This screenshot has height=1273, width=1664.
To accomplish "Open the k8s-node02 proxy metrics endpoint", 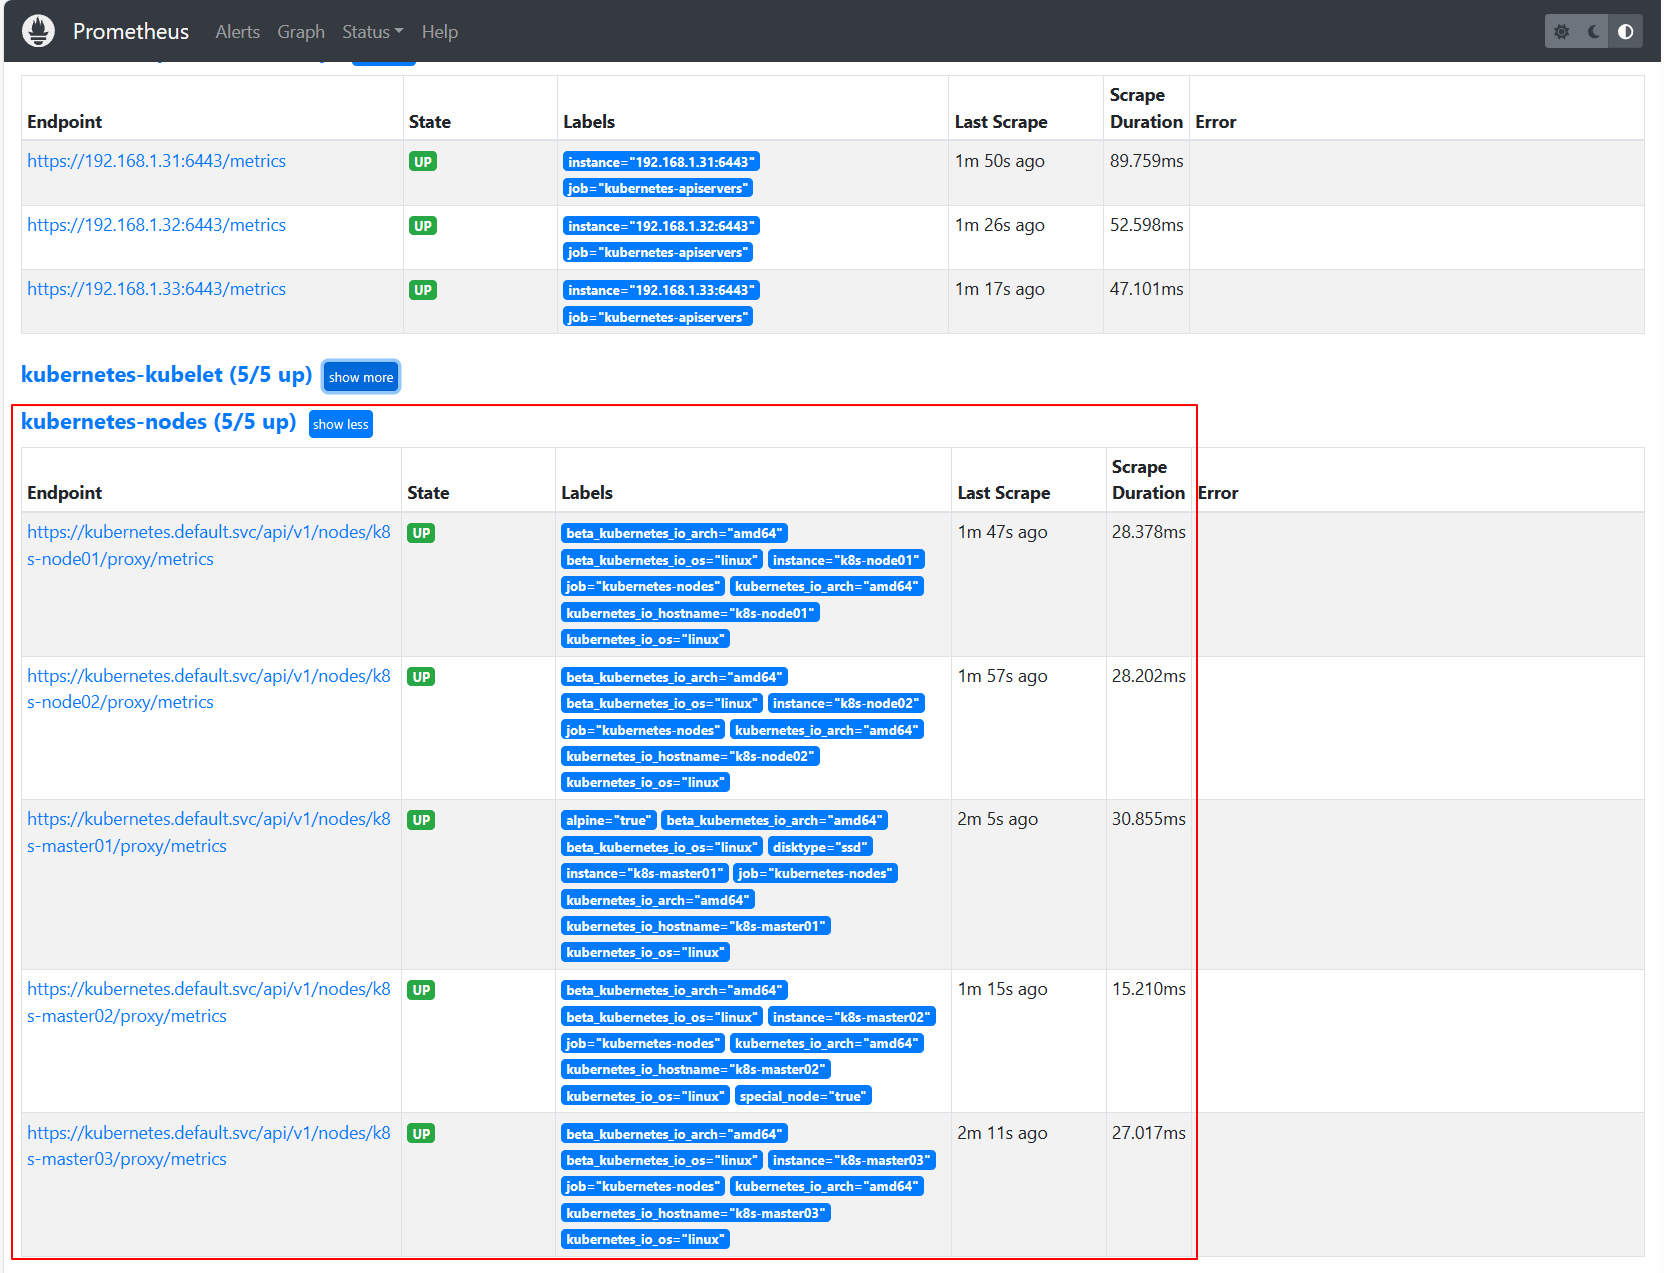I will click(209, 689).
